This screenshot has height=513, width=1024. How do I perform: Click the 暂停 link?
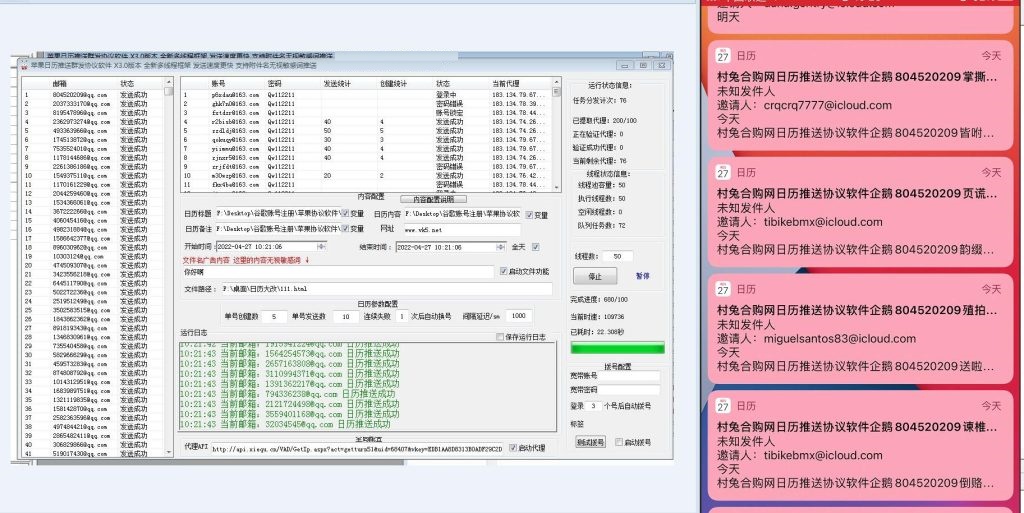[642, 276]
